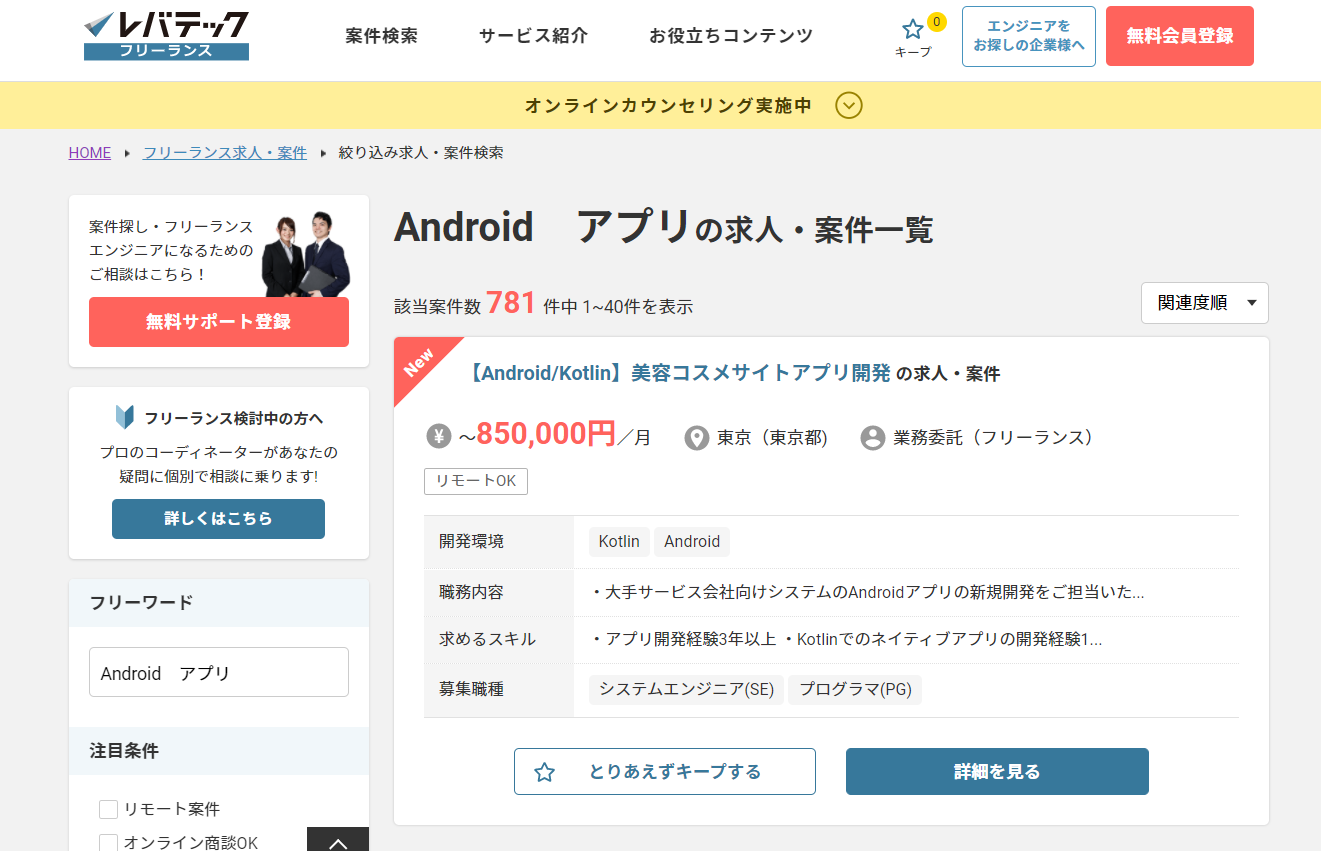Click the Levtech Freelance logo
The height and width of the screenshot is (851, 1321).
coord(166,36)
